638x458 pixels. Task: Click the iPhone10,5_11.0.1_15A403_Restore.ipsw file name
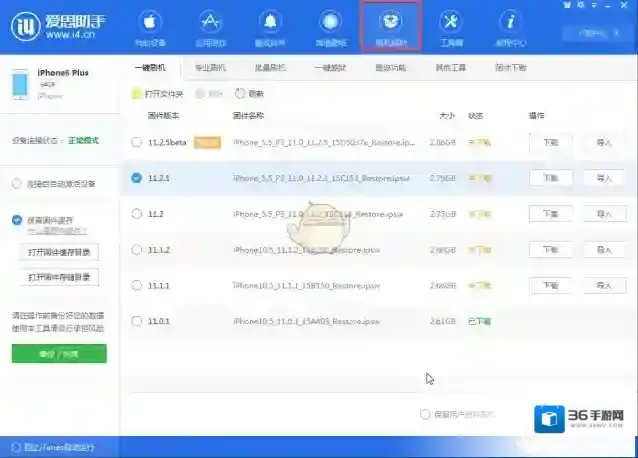coord(306,321)
